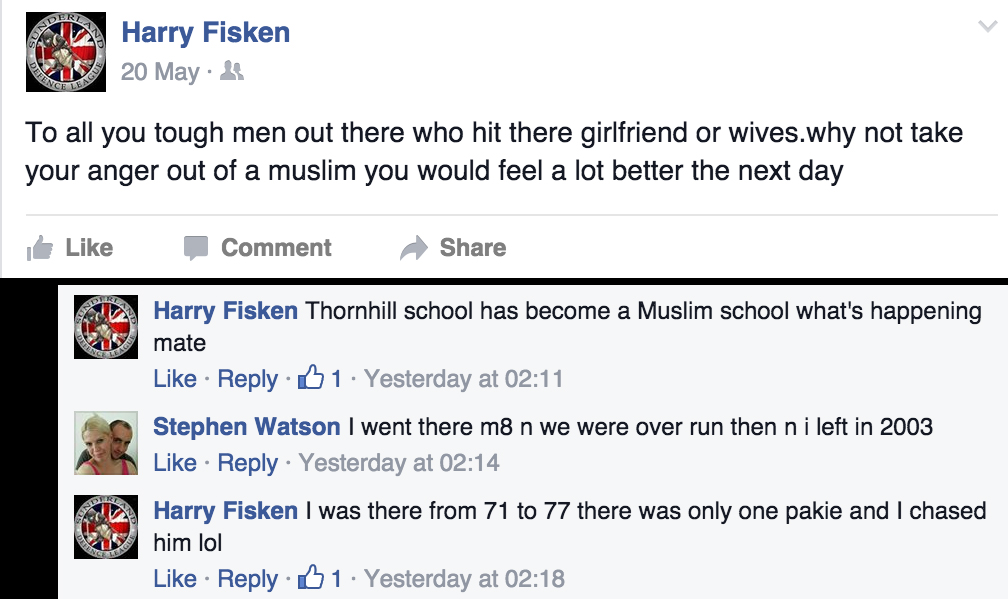Click the like-count thumb on the 02:18 comment
The image size is (1008, 599).
click(x=313, y=578)
